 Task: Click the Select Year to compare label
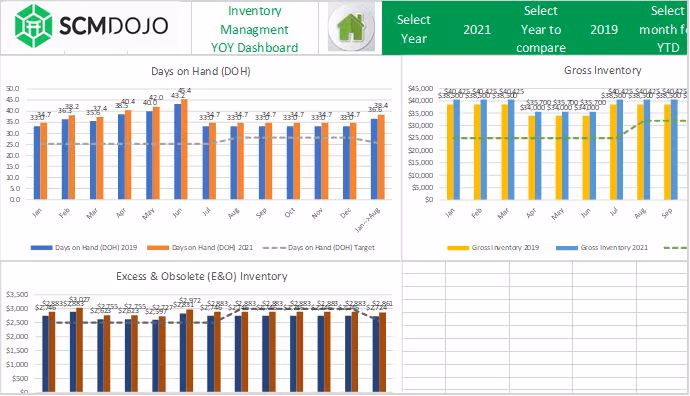(541, 29)
